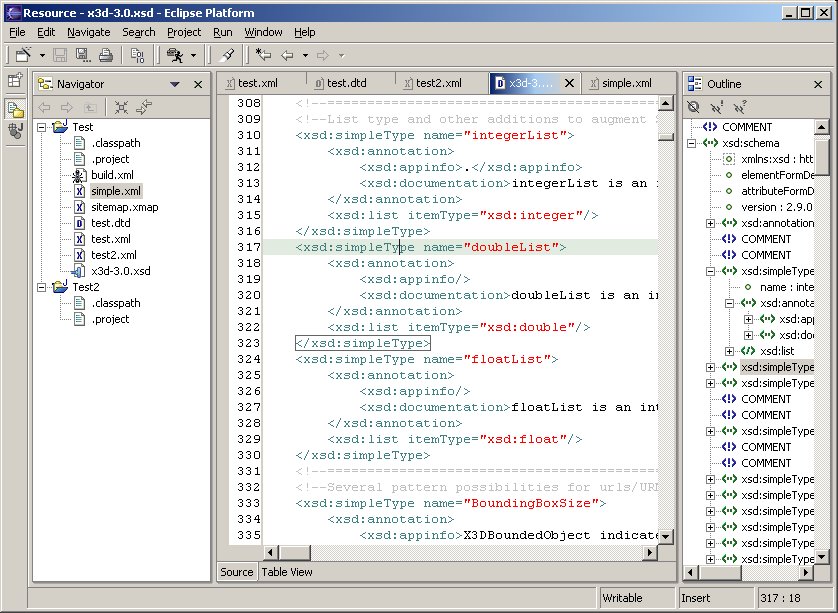Image resolution: width=838 pixels, height=613 pixels.
Task: Select the Resource perspective sidebar icon
Action: (15, 108)
